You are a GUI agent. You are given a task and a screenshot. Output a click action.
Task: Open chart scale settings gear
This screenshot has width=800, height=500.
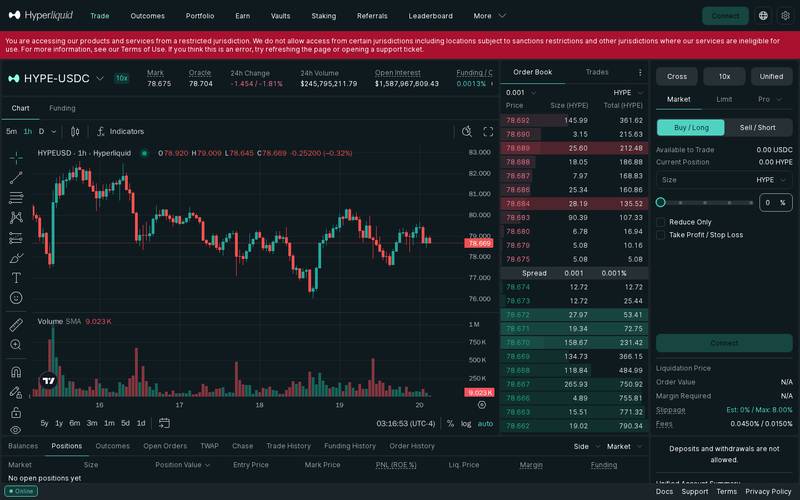pos(482,405)
